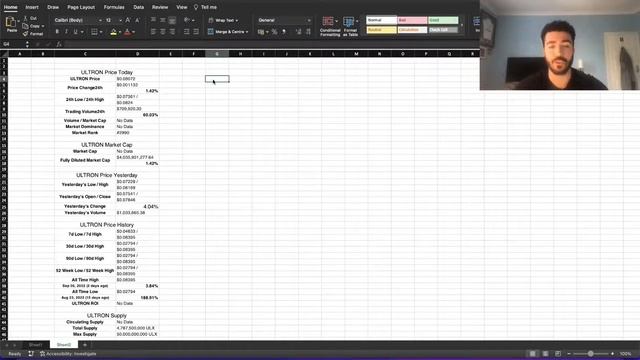
Task: Apply red font color
Action: (x=127, y=32)
